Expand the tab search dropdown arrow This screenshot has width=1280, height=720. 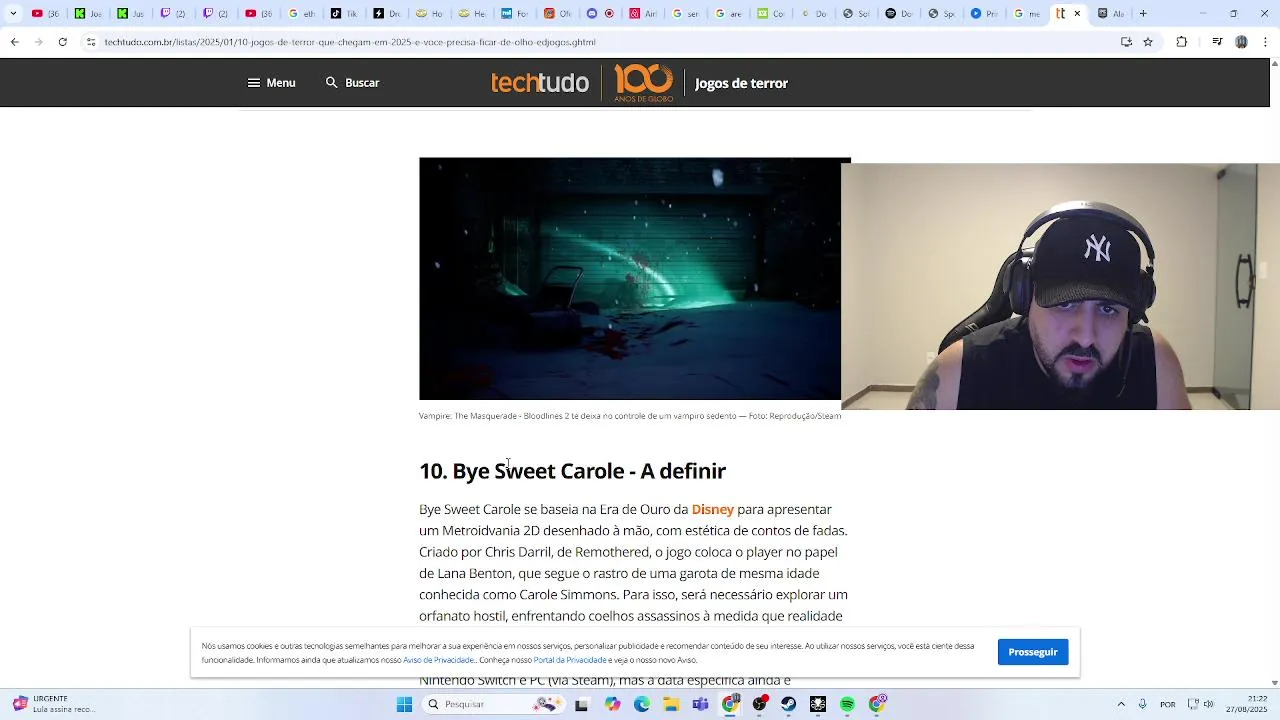tap(13, 14)
